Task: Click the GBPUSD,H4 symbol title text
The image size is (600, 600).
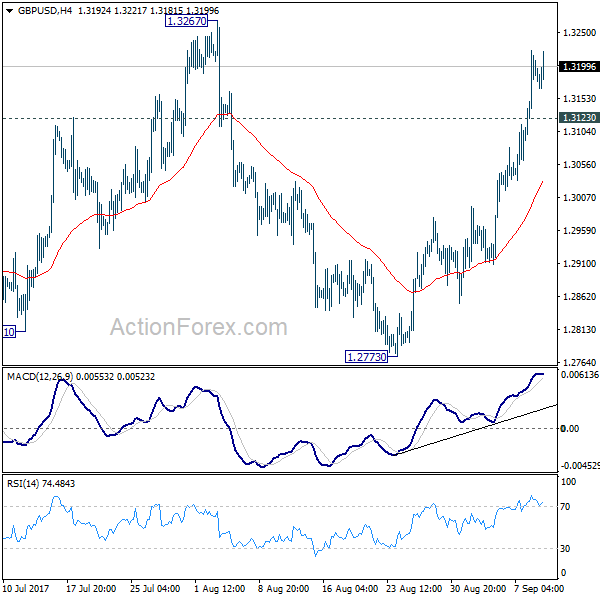Action: coord(44,10)
